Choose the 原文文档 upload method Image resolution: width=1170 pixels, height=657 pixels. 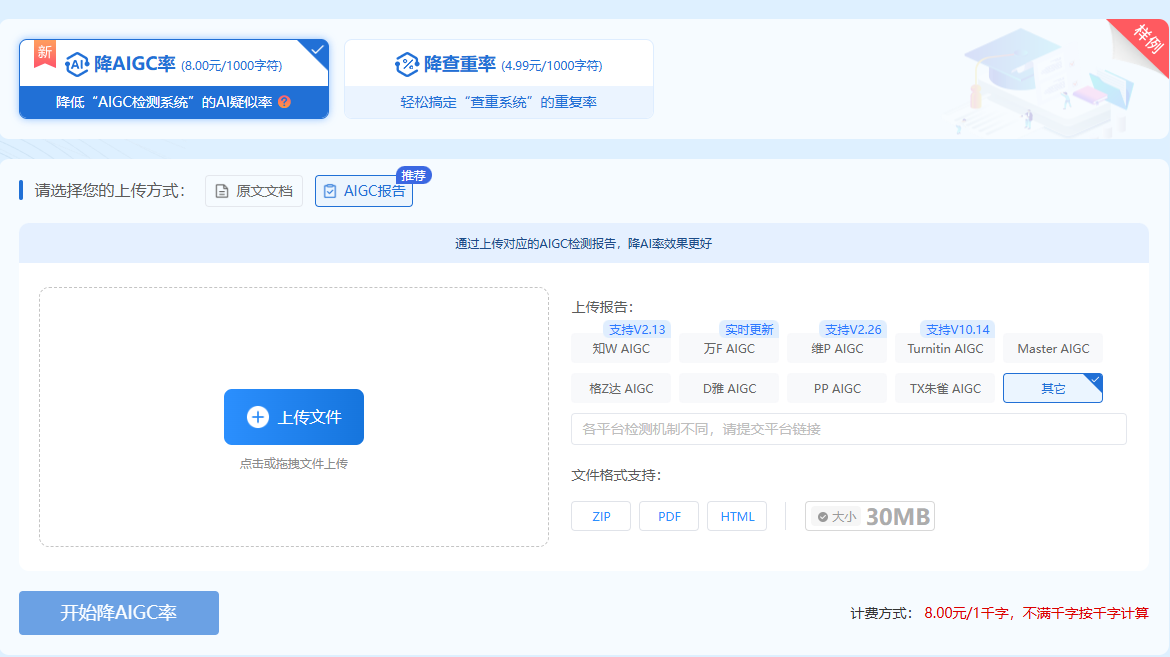(254, 191)
